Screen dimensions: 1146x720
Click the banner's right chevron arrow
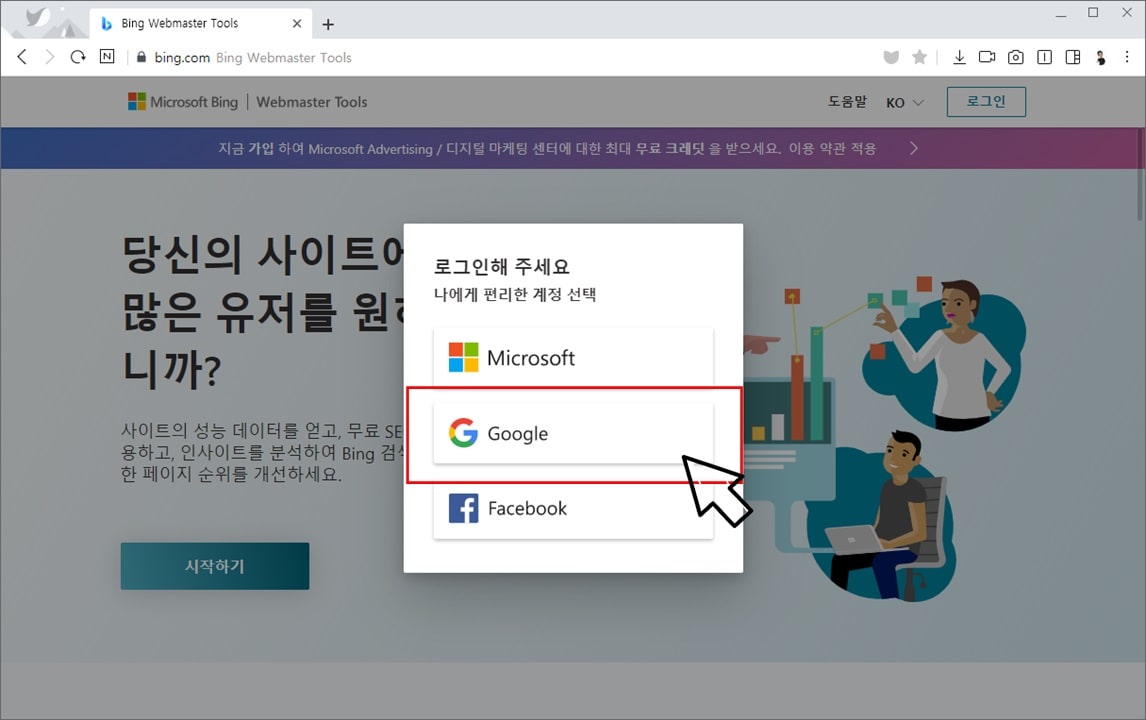[914, 148]
